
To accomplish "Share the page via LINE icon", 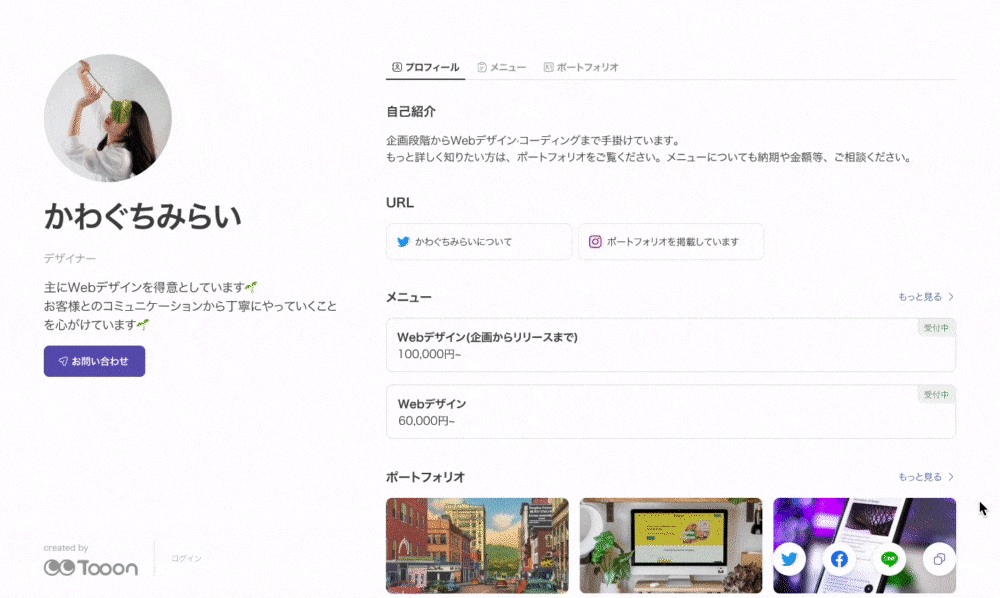I will [889, 559].
